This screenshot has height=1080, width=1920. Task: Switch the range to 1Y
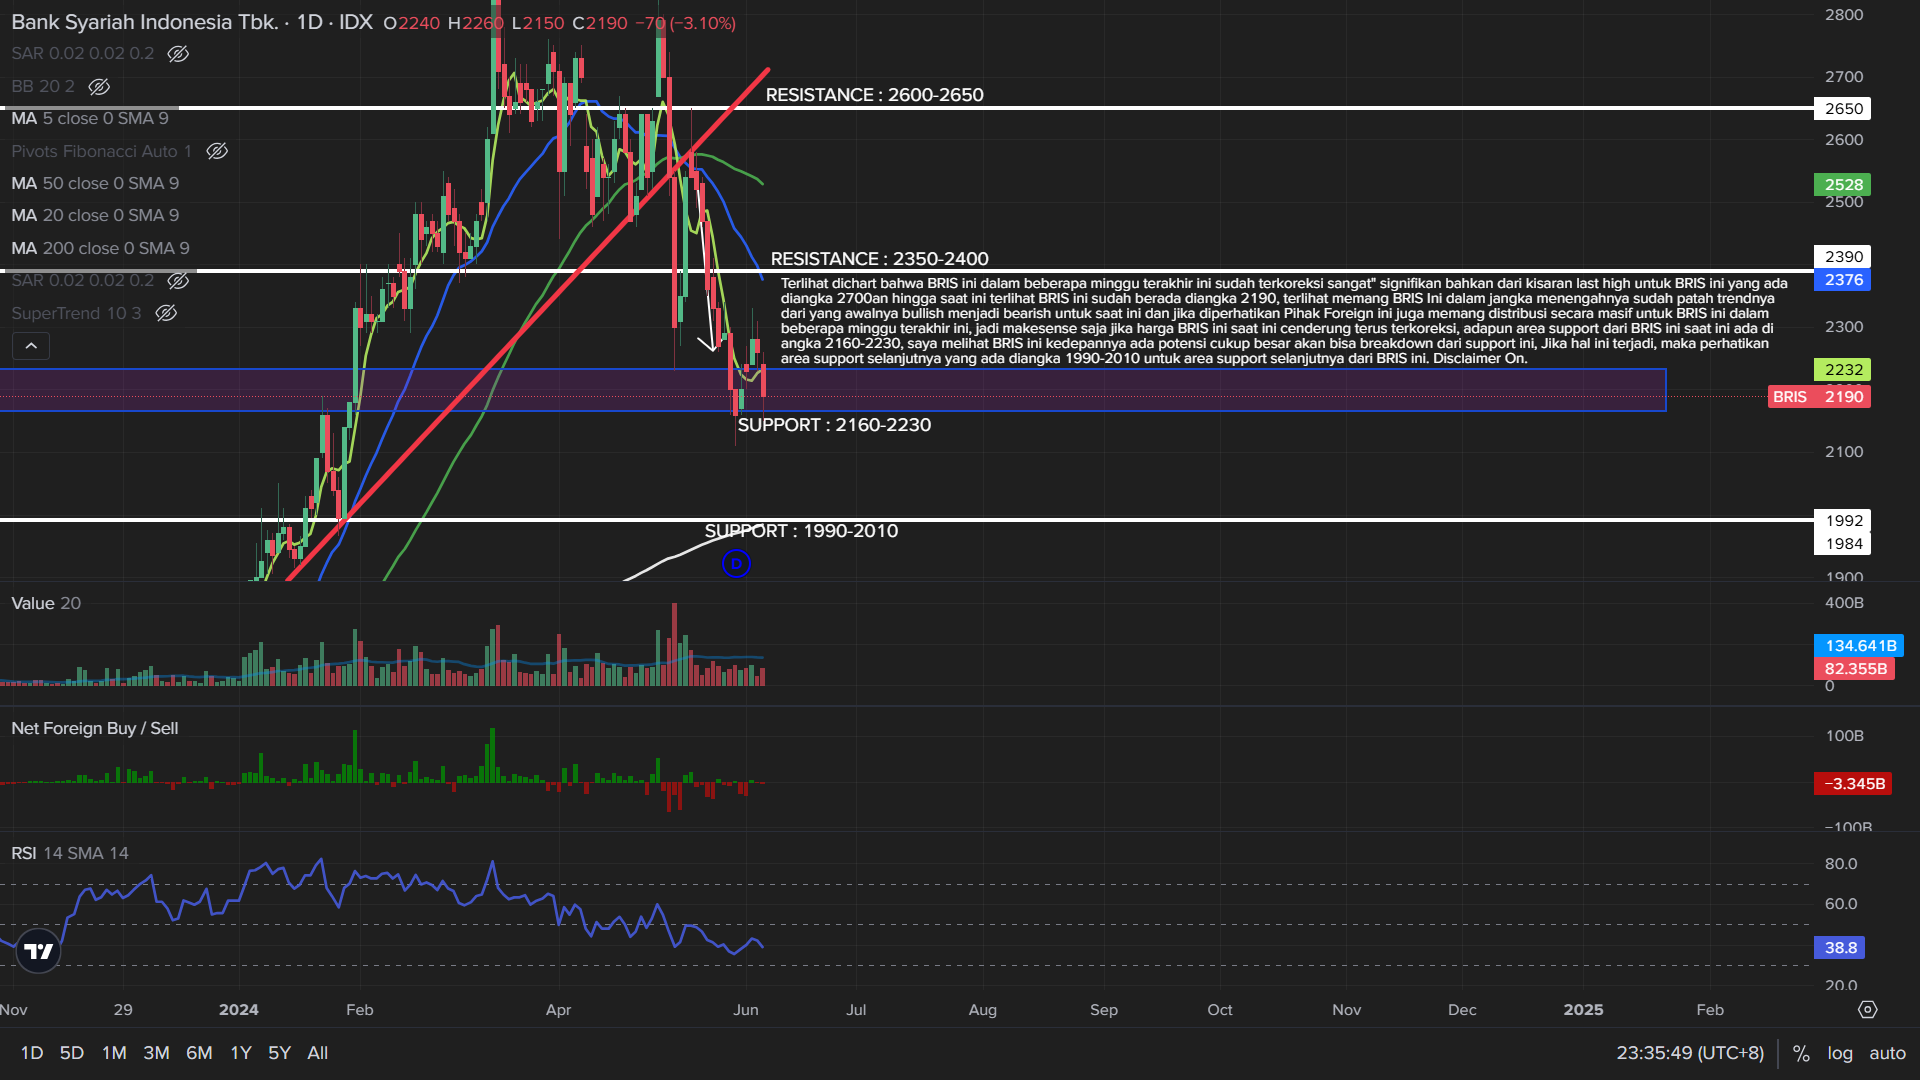[241, 1053]
